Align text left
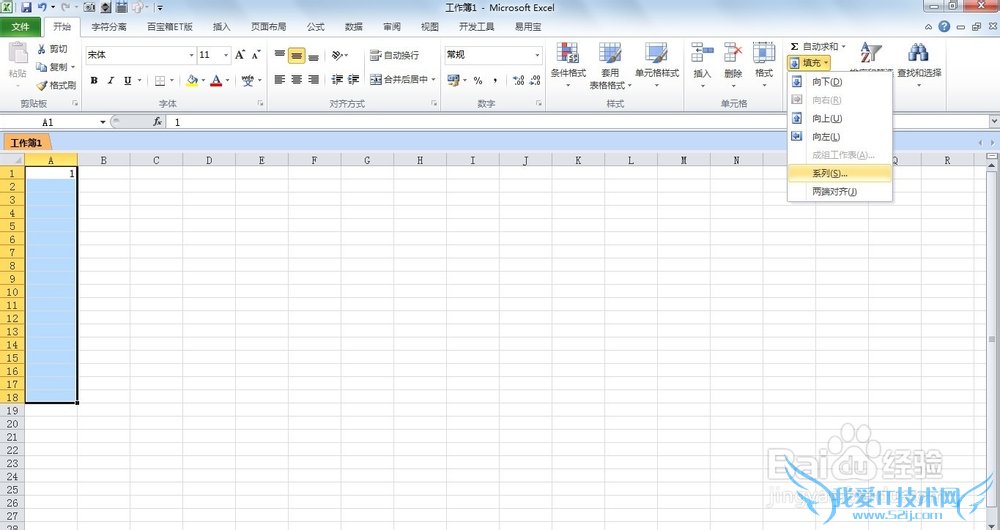The image size is (1000, 530). (279, 80)
